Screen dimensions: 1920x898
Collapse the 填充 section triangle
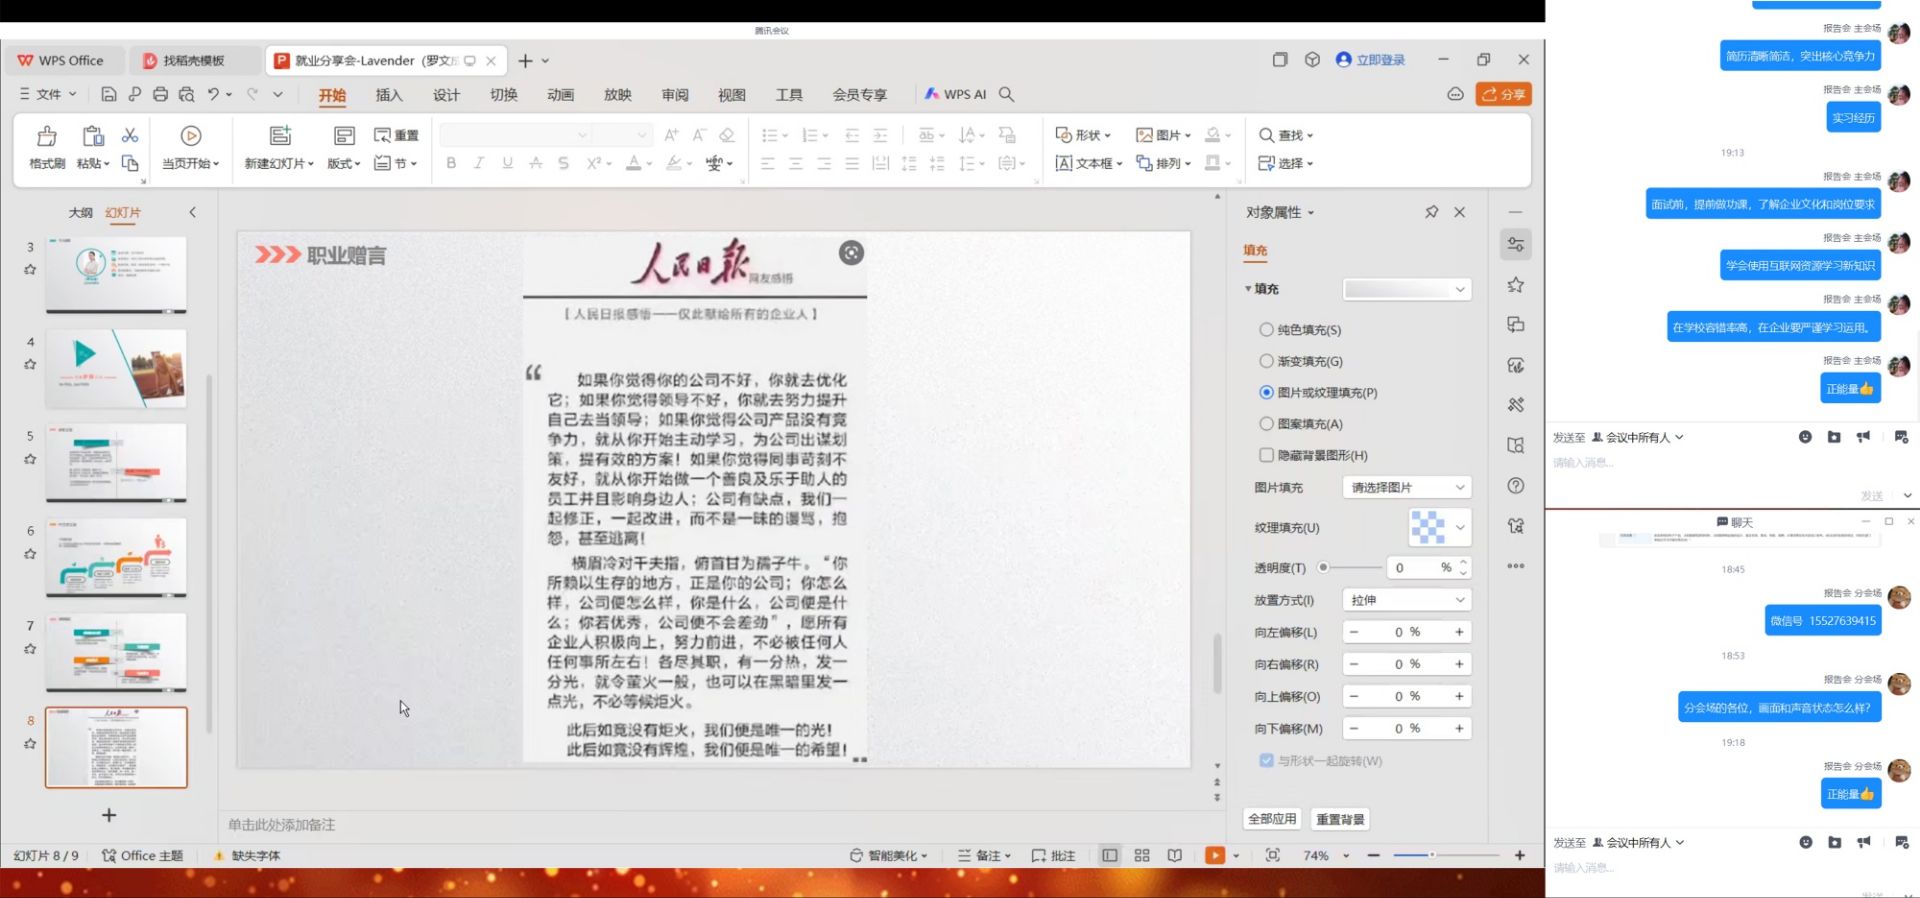coord(1248,289)
